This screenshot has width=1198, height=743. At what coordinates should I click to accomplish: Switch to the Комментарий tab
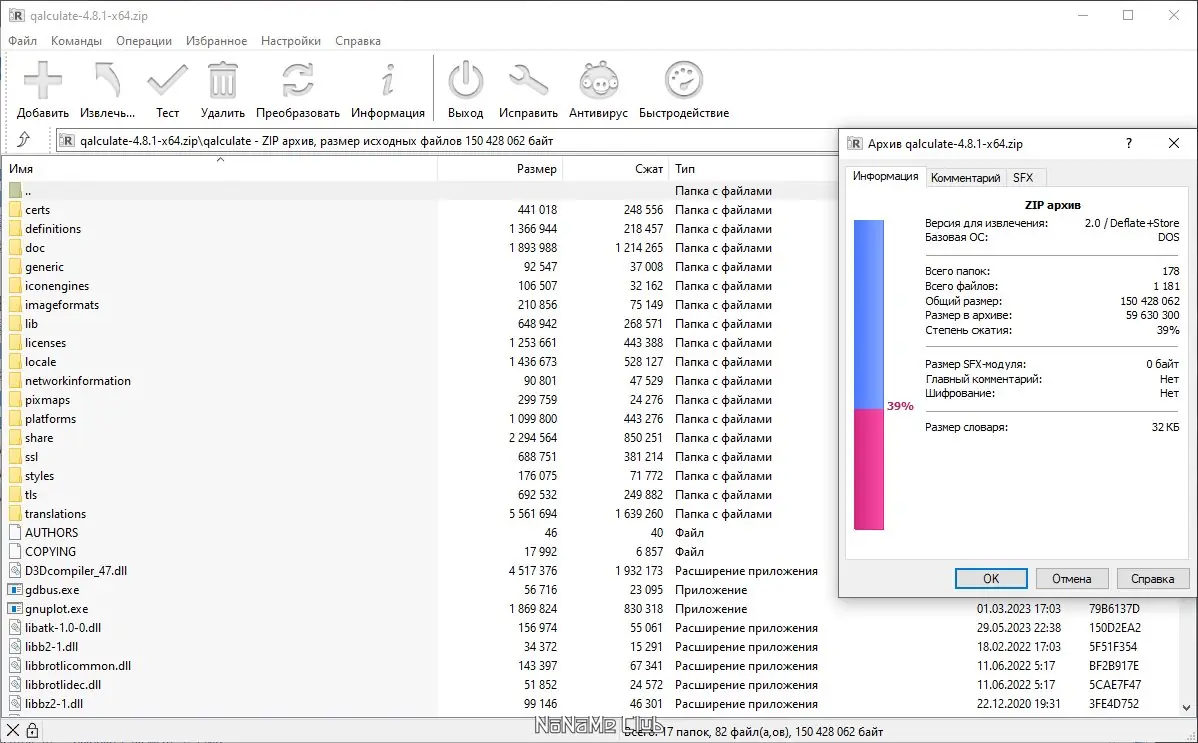[x=965, y=177]
